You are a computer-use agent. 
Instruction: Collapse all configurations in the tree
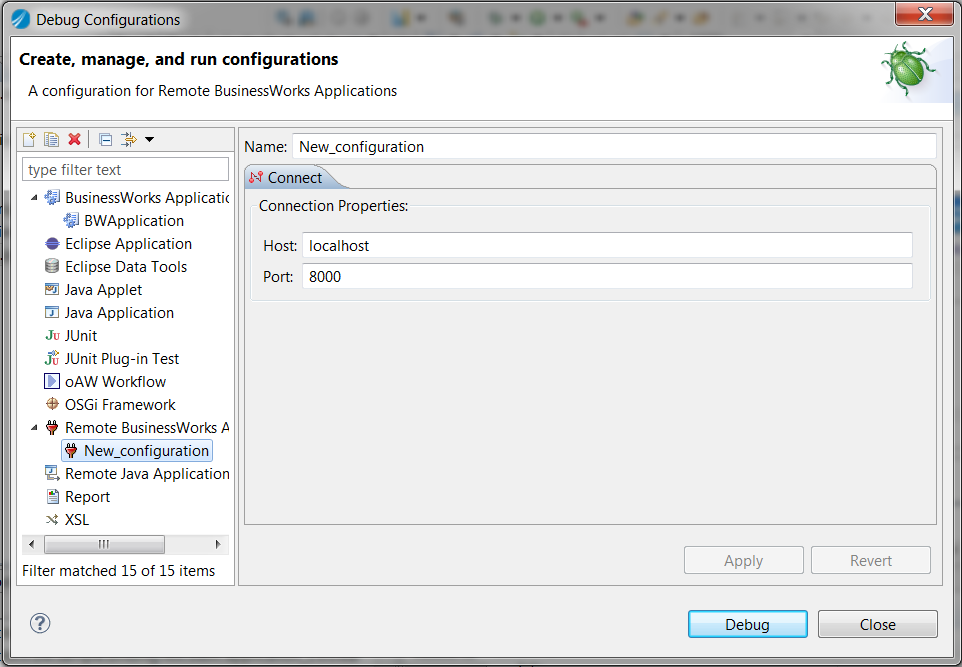tap(106, 140)
